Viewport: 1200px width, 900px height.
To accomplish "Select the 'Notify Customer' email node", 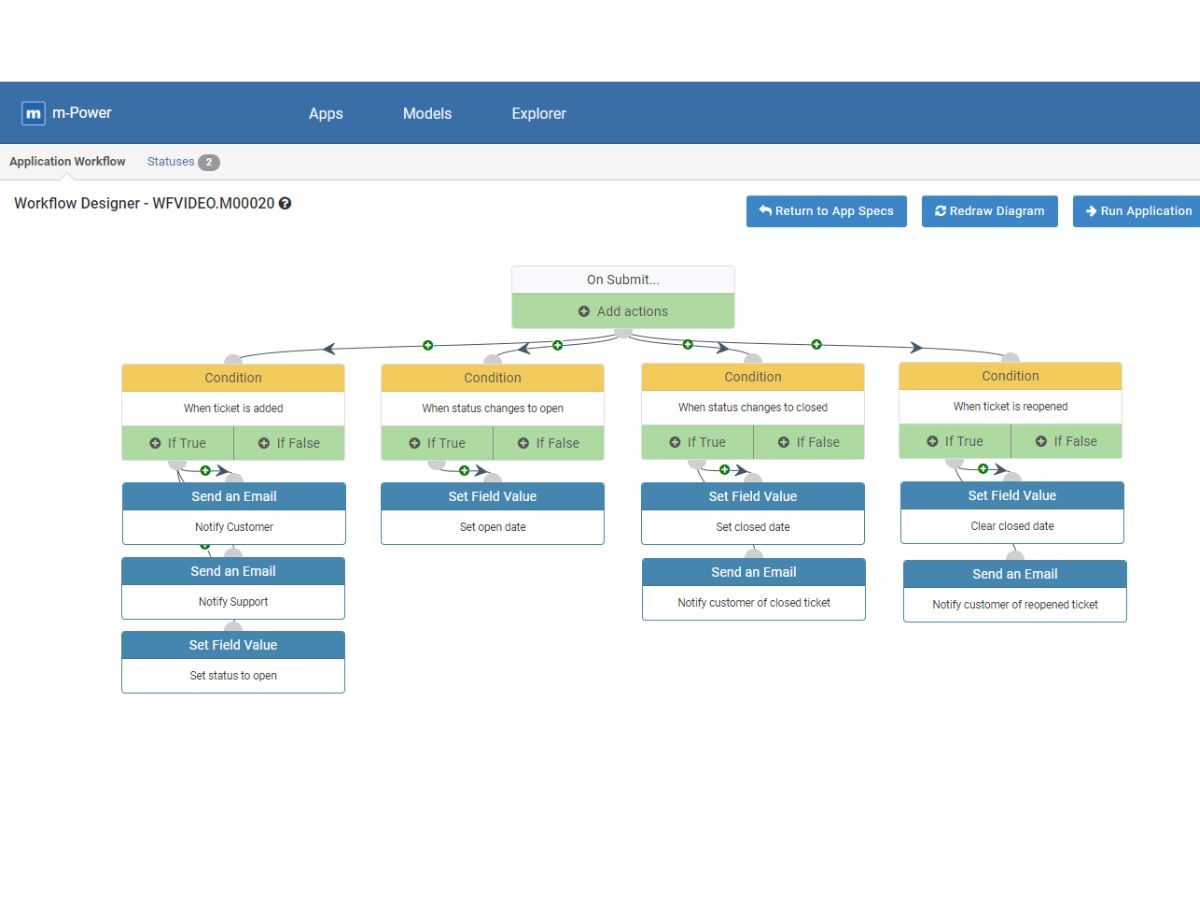I will click(234, 514).
